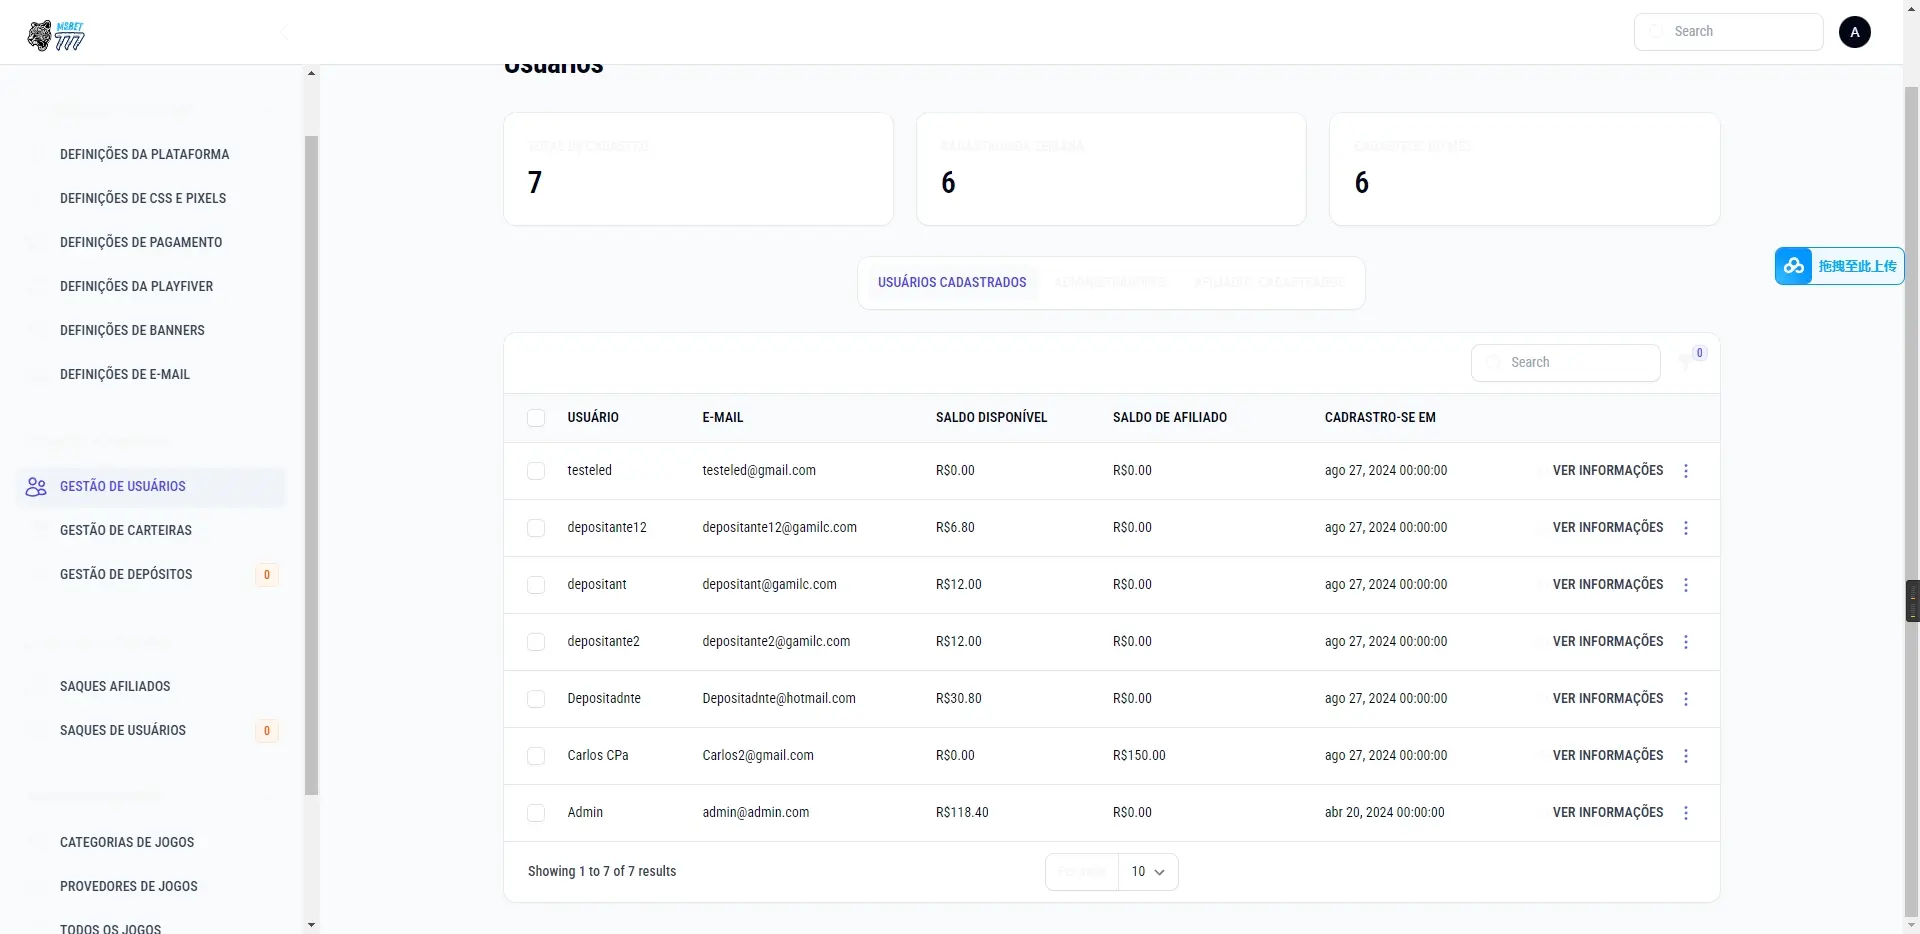Viewport: 1920px width, 934px height.
Task: Open Gestão de Carteiras in sidebar
Action: point(126,530)
